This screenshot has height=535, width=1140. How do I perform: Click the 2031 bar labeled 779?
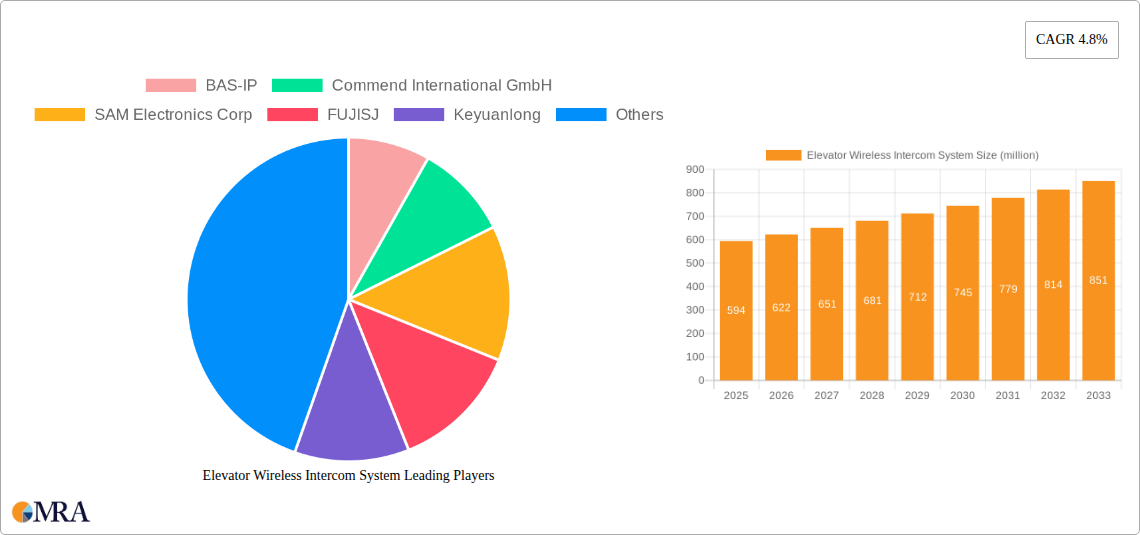tap(1008, 289)
